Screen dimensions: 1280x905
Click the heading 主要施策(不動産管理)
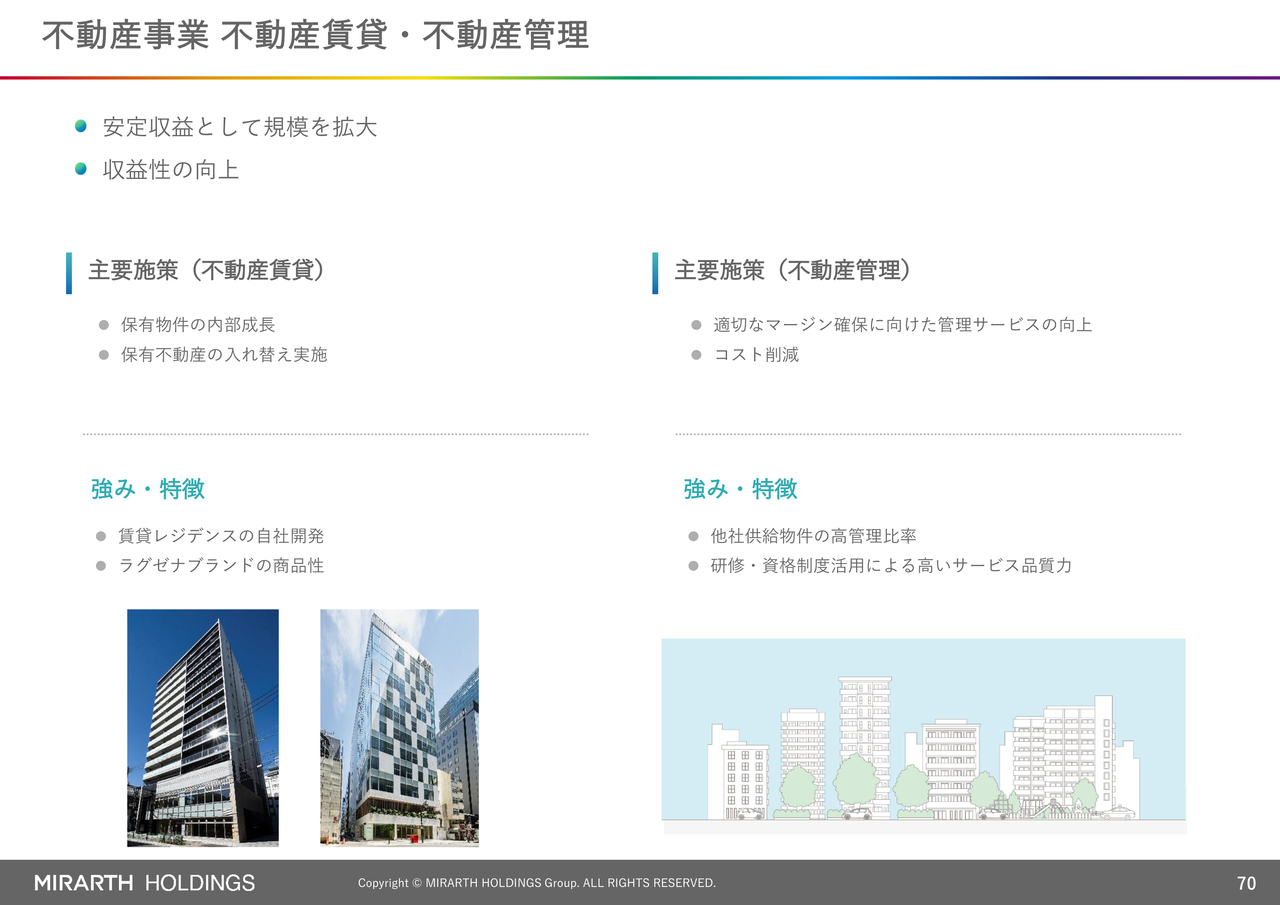coord(793,270)
